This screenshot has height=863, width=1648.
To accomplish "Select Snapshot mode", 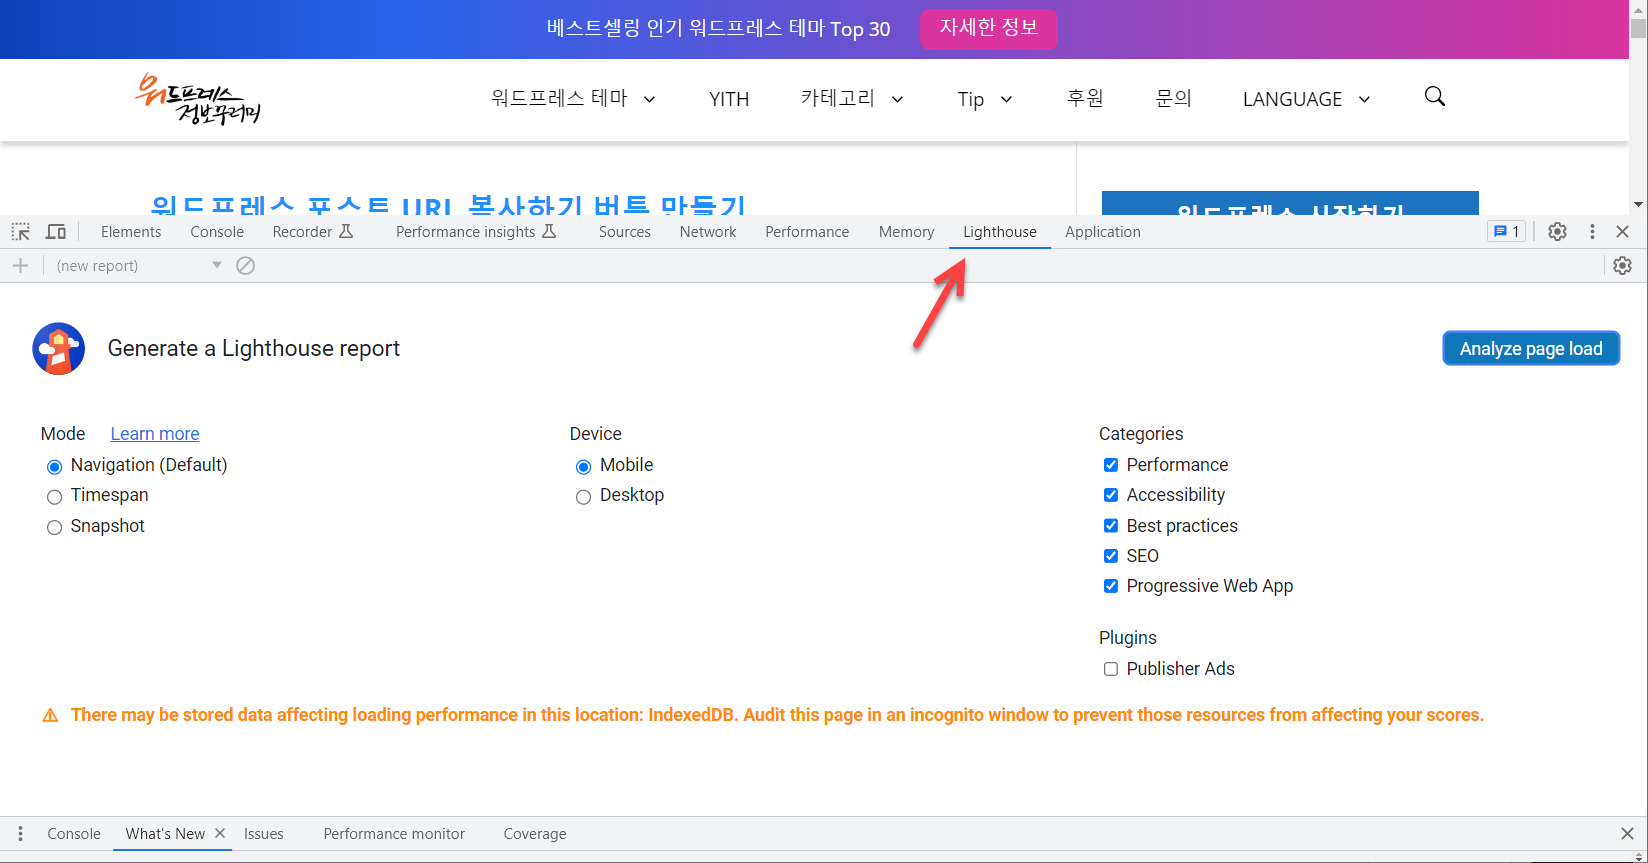I will [54, 527].
